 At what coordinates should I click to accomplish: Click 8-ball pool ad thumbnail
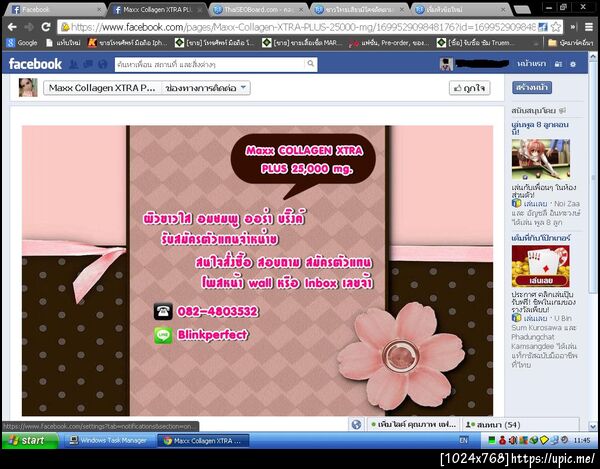541,159
